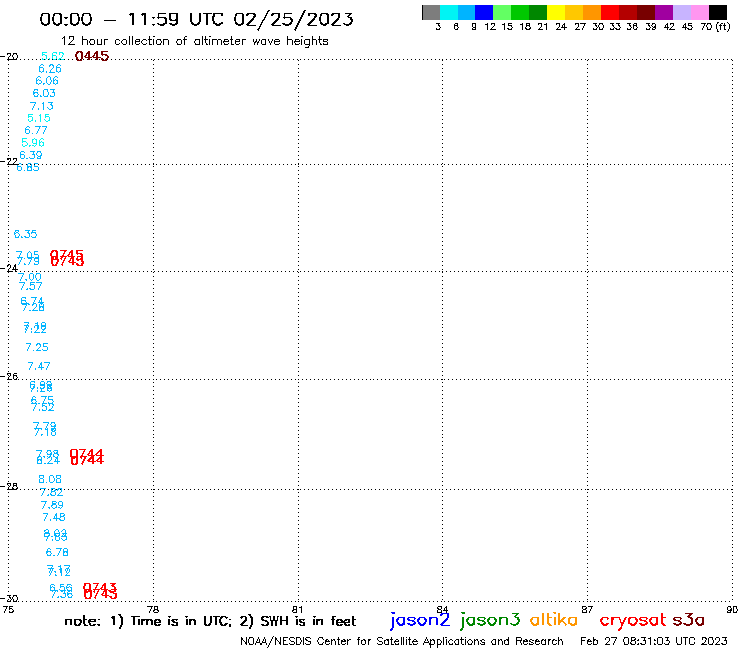
Task: Click the 7.48 wave height value
Action: [x=54, y=517]
